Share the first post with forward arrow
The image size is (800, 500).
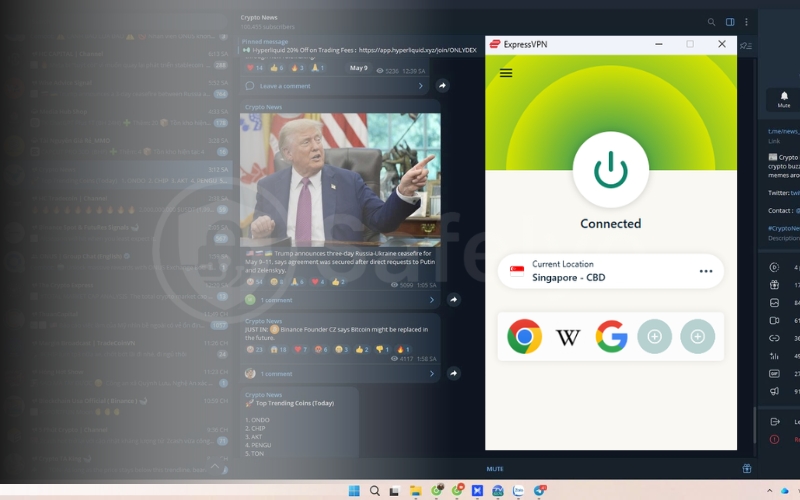tap(442, 86)
